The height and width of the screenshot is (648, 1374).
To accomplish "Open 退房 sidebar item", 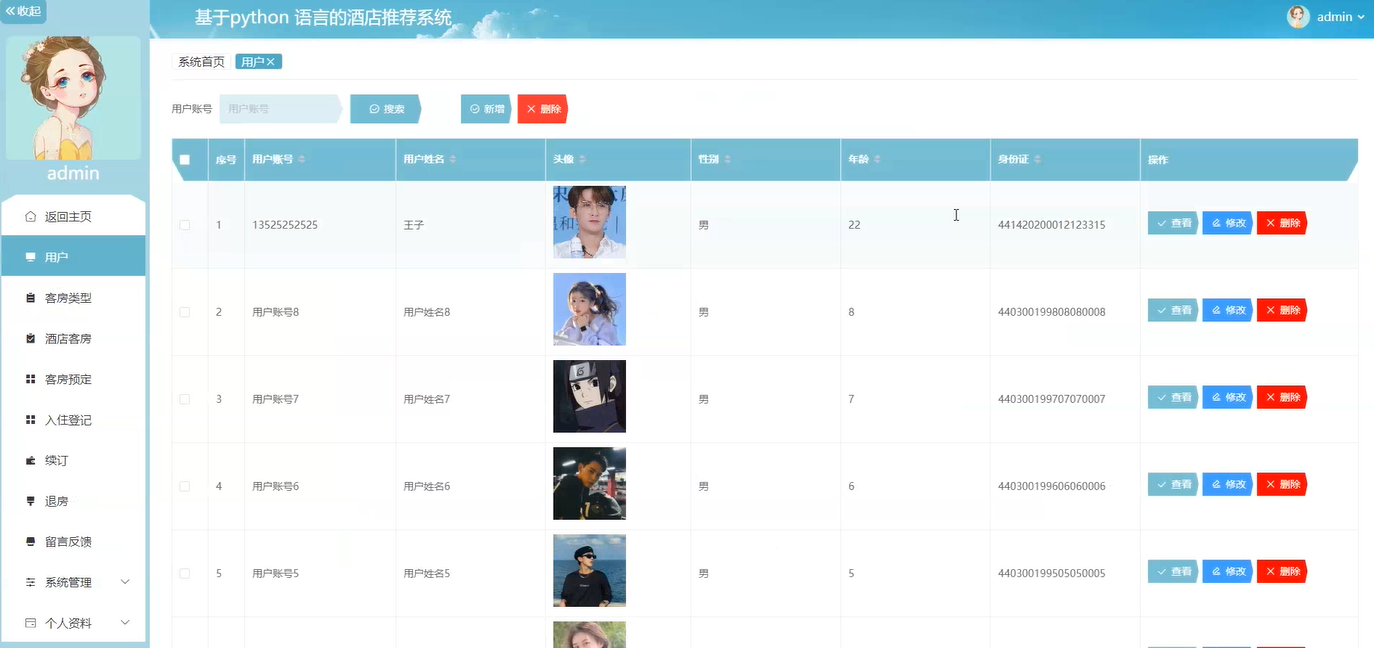I will point(73,501).
